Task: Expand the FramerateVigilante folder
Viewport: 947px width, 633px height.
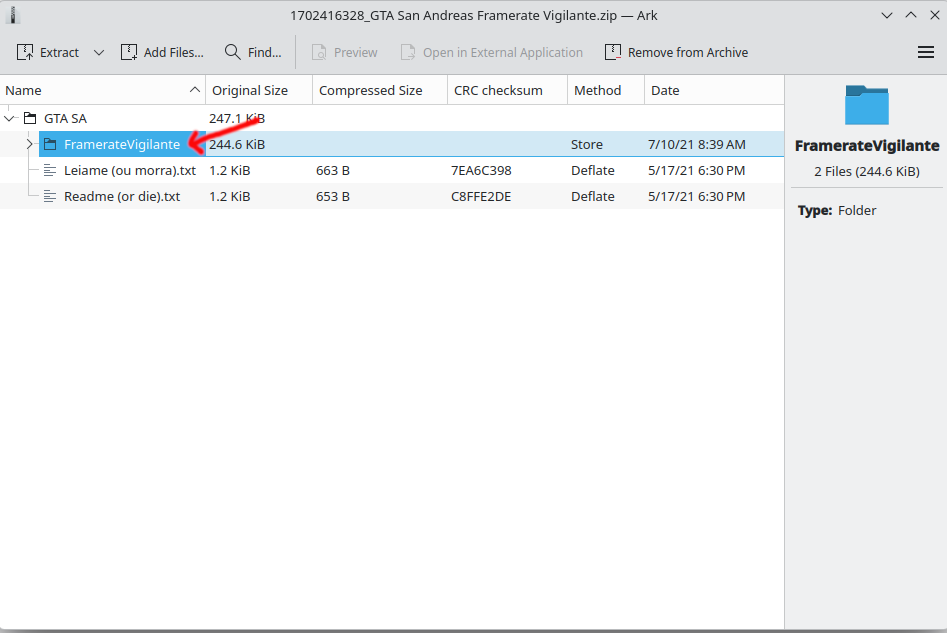Action: pyautogui.click(x=29, y=144)
